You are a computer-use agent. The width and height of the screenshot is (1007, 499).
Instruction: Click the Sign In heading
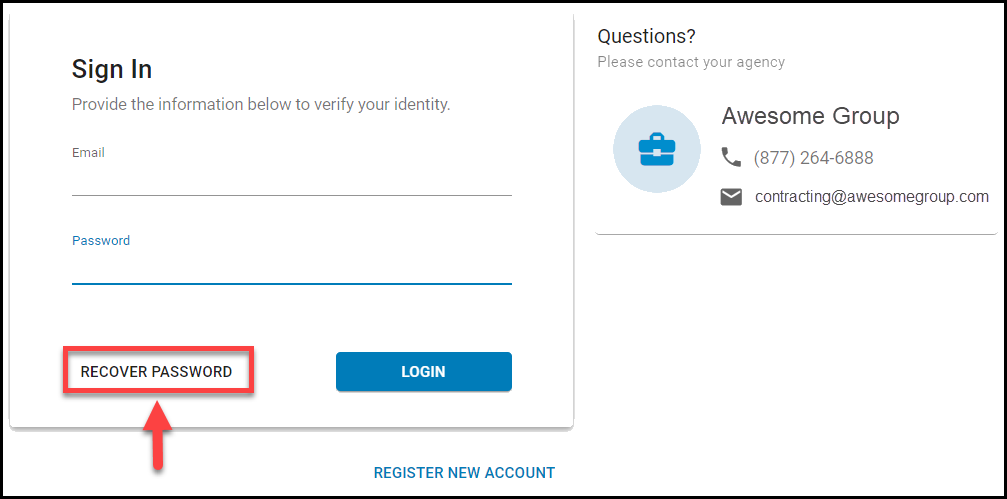(112, 69)
